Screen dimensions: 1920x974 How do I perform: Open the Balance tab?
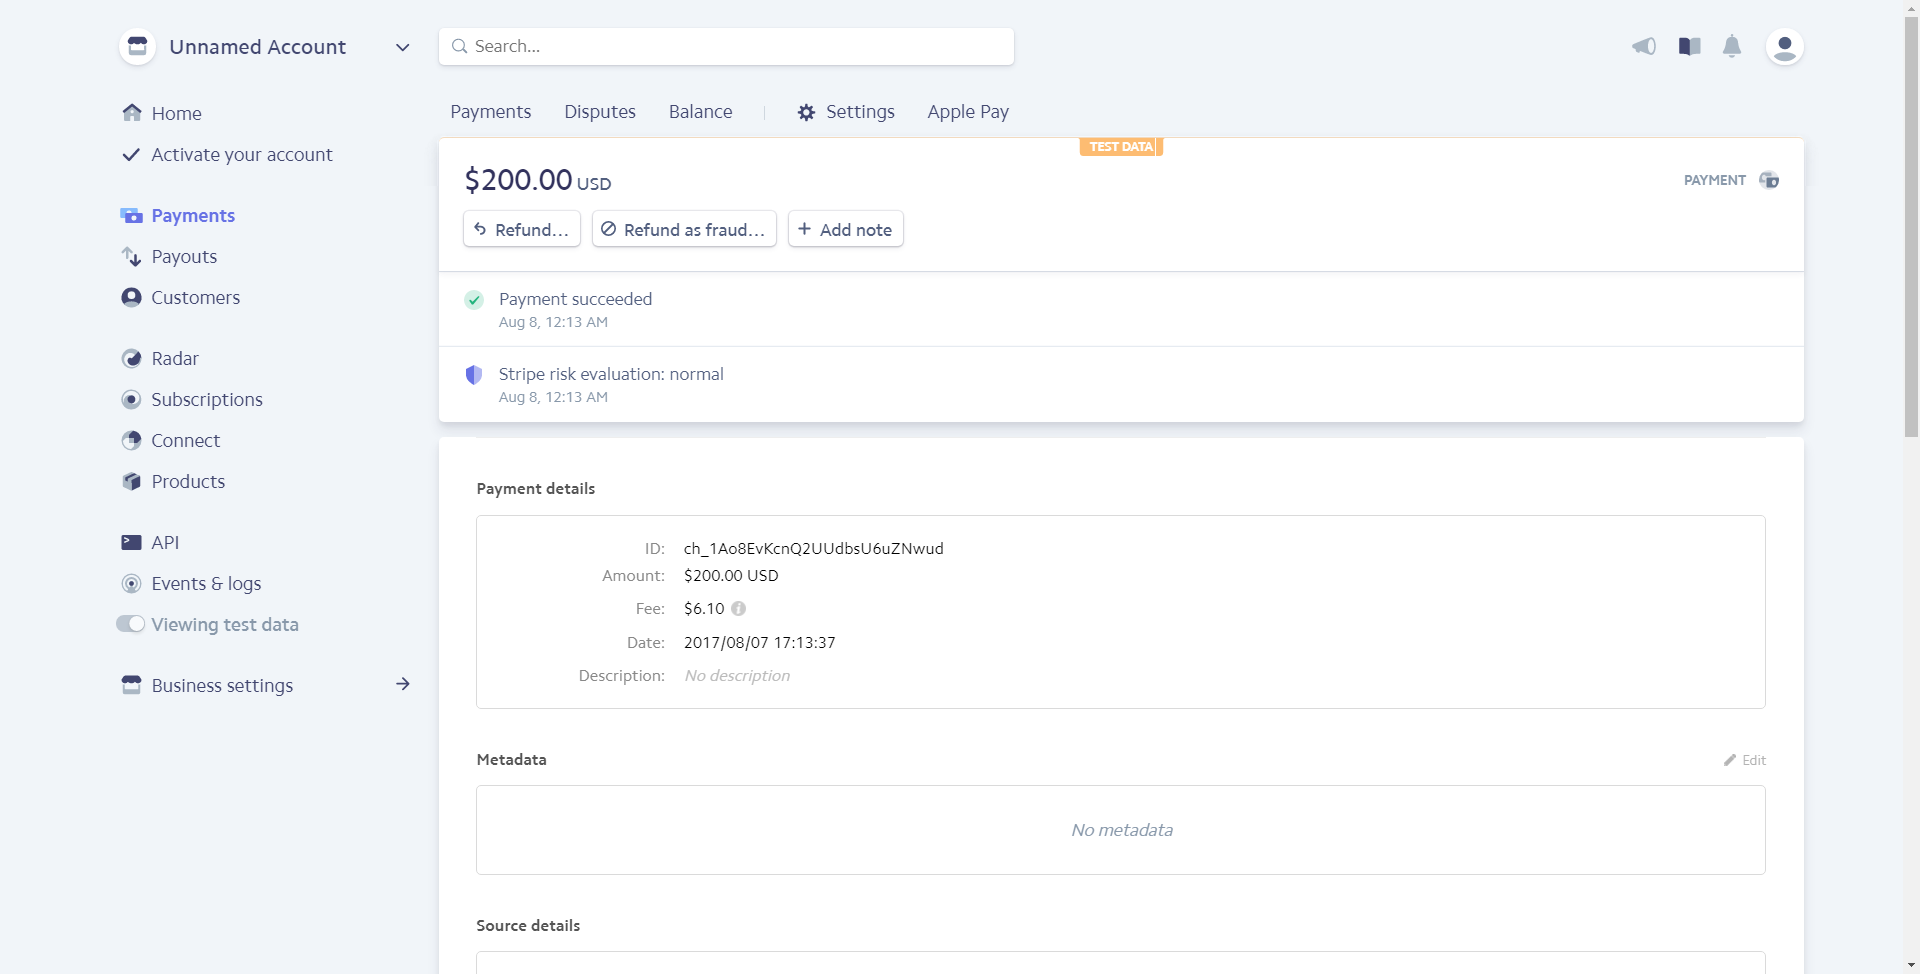click(700, 112)
